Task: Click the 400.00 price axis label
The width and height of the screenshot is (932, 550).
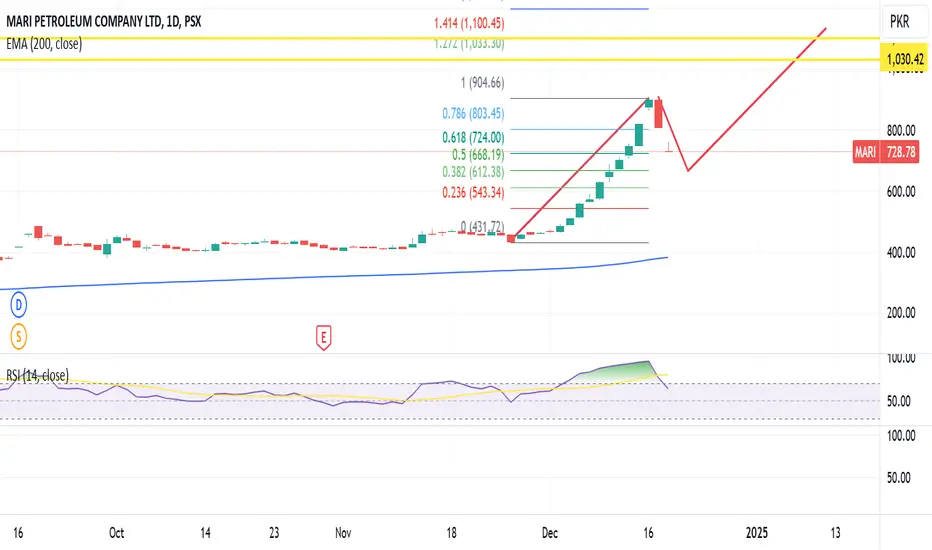Action: tap(901, 253)
